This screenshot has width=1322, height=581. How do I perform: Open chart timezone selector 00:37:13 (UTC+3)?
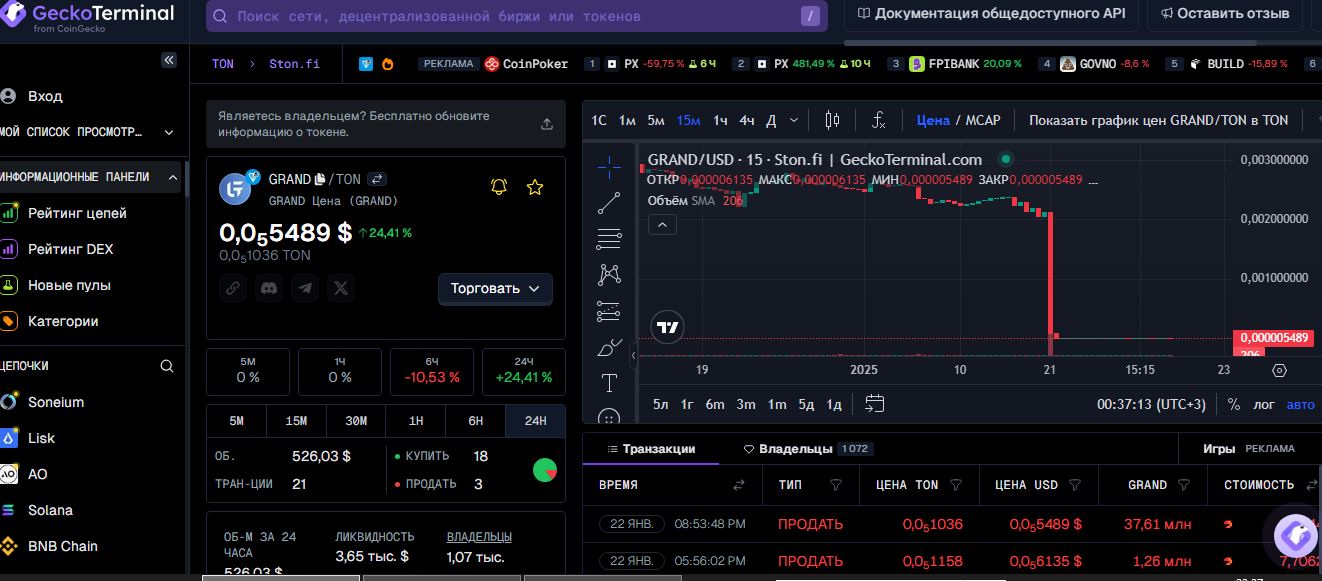point(1151,404)
